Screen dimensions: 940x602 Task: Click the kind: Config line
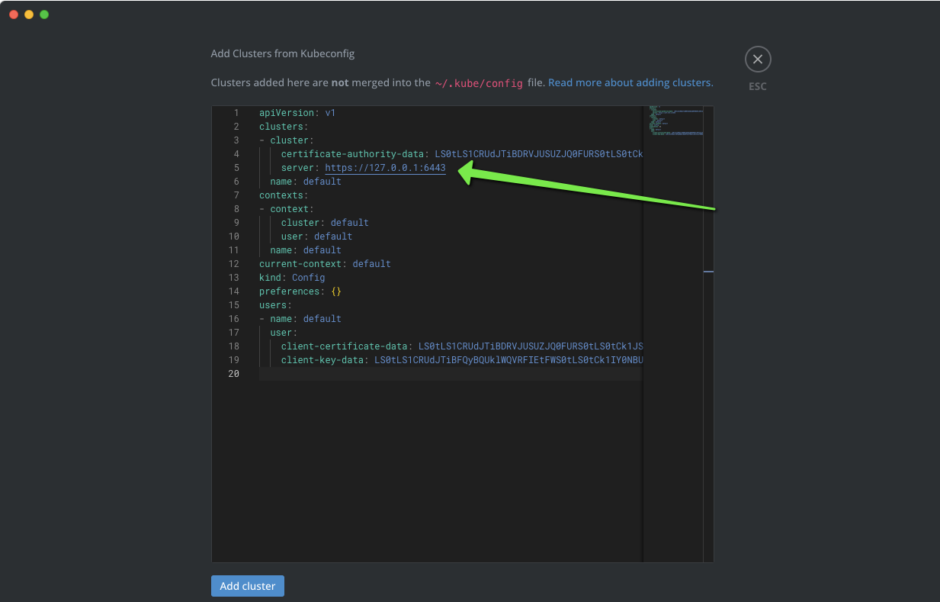point(291,278)
